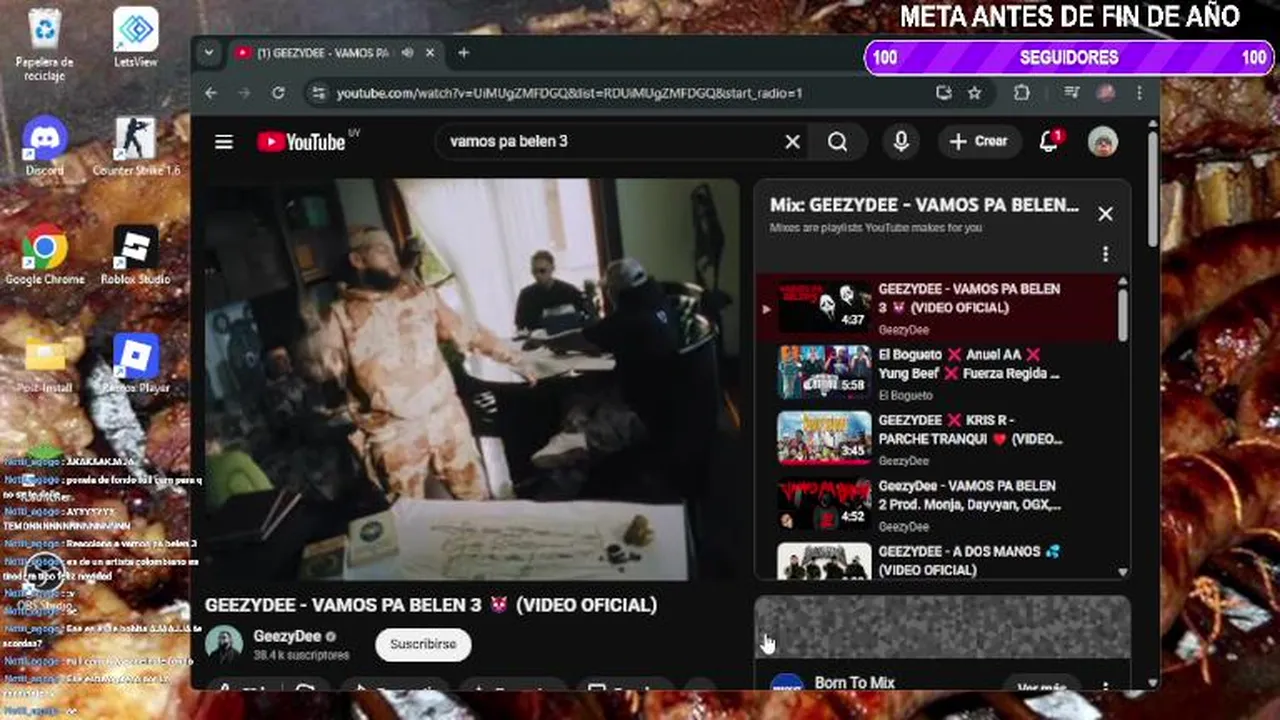Click the video title VAMOS PA BELEN 3
This screenshot has height=720, width=1280.
coord(431,605)
